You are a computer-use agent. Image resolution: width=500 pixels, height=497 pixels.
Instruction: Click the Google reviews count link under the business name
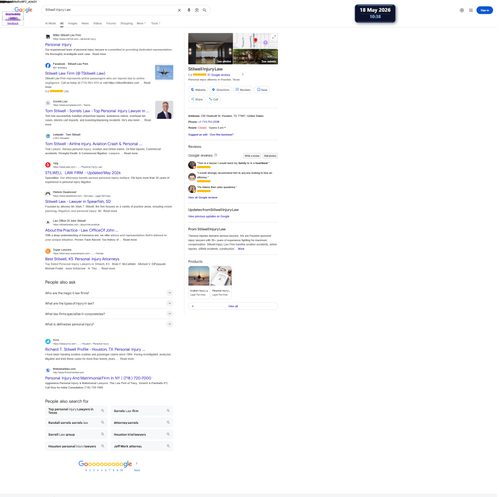220,75
